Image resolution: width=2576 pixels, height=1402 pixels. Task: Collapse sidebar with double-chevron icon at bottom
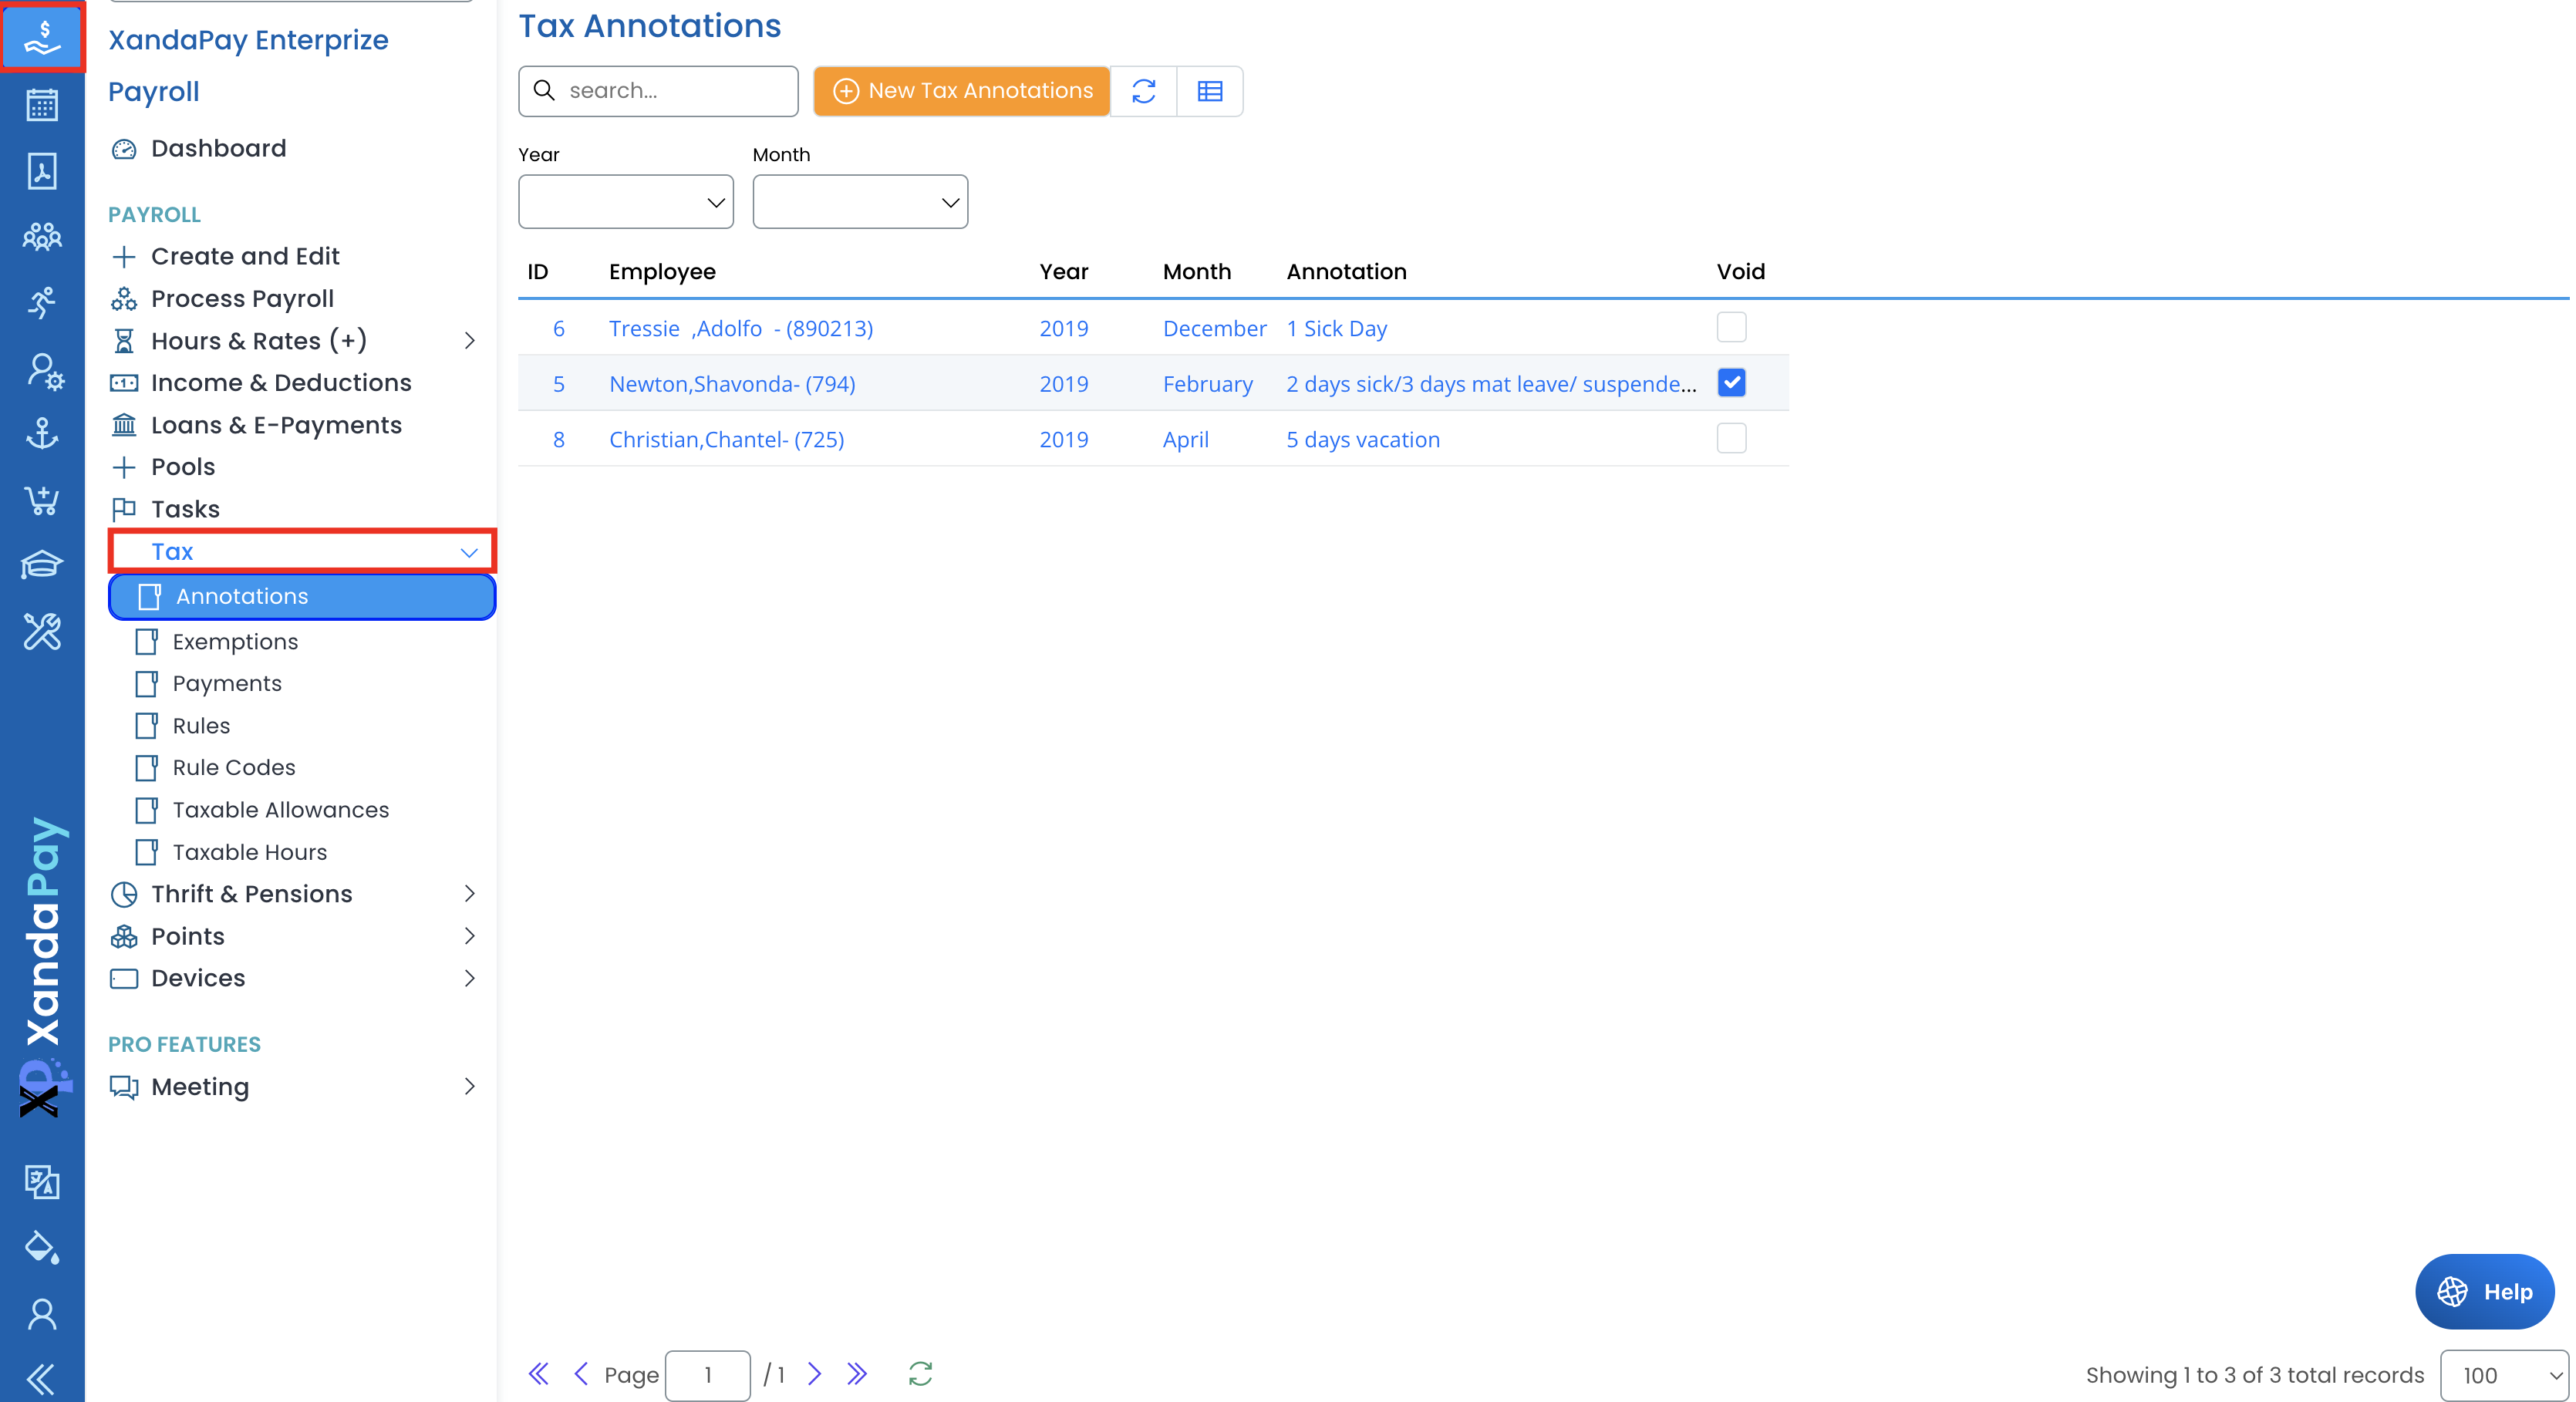pos(42,1378)
